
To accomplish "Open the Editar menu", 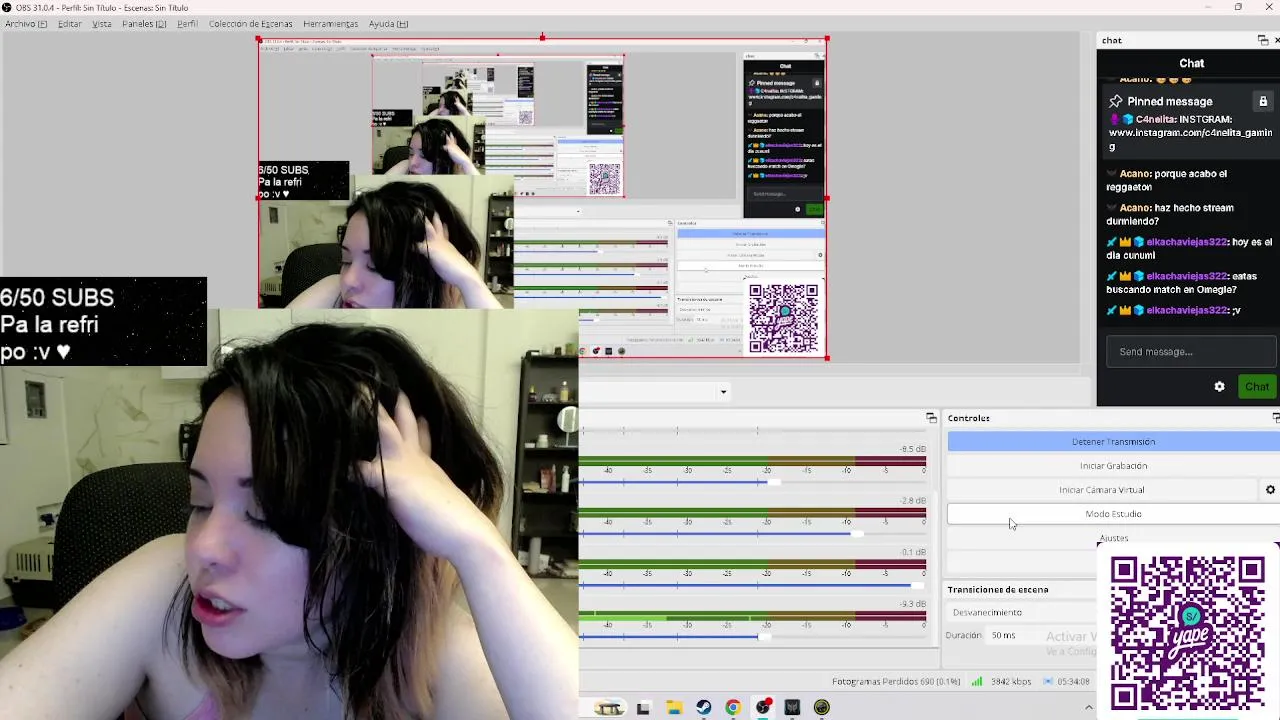I will (70, 24).
